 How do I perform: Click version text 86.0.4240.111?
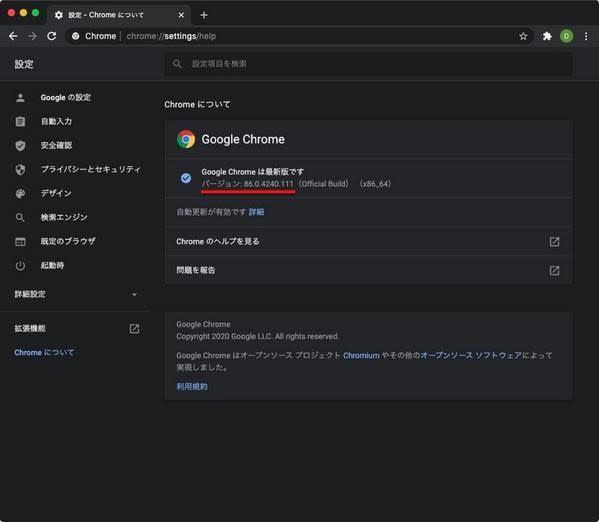268,184
